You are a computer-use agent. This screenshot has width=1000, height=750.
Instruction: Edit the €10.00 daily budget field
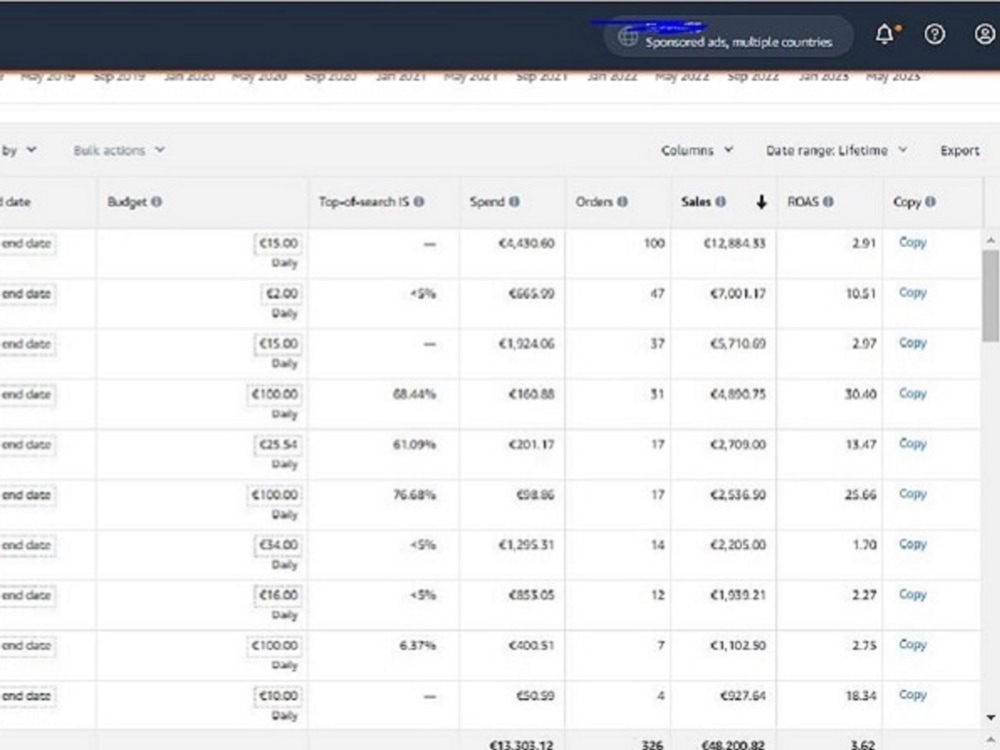278,696
